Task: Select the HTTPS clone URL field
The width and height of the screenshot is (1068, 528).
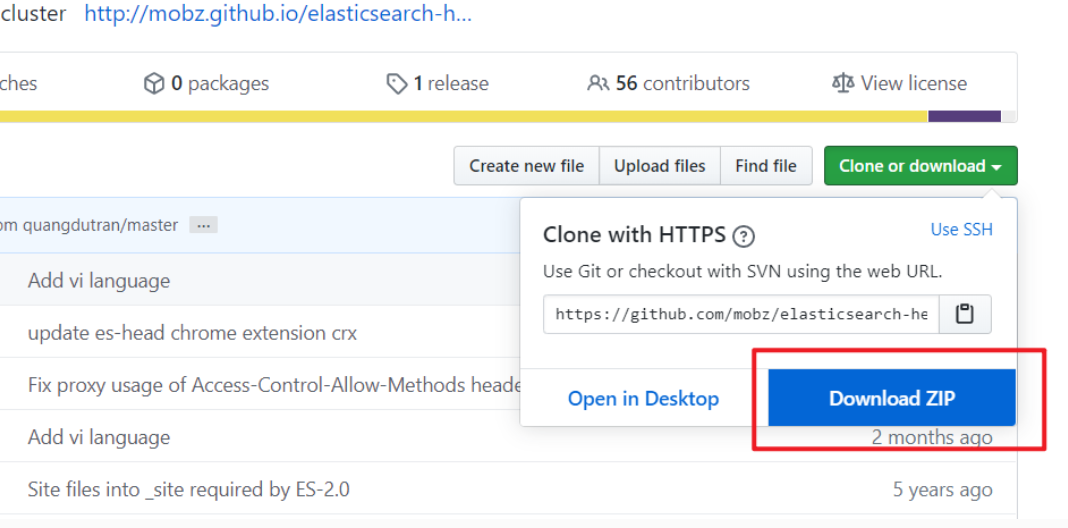Action: 741,314
